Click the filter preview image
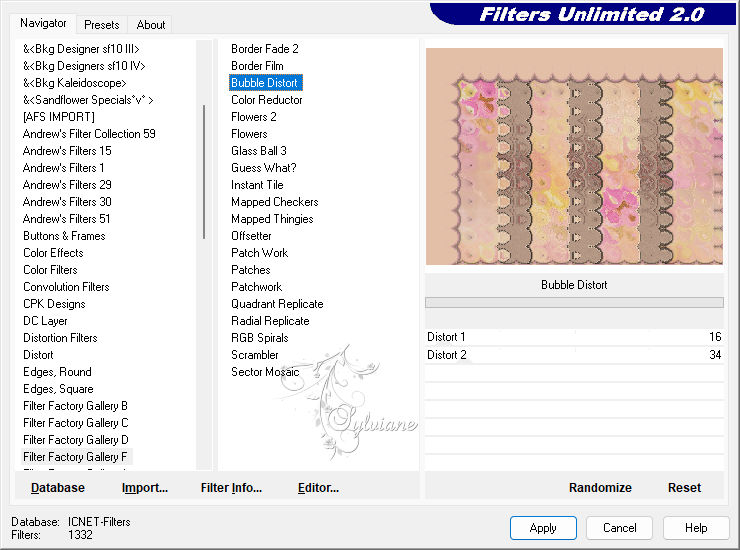 (x=574, y=156)
